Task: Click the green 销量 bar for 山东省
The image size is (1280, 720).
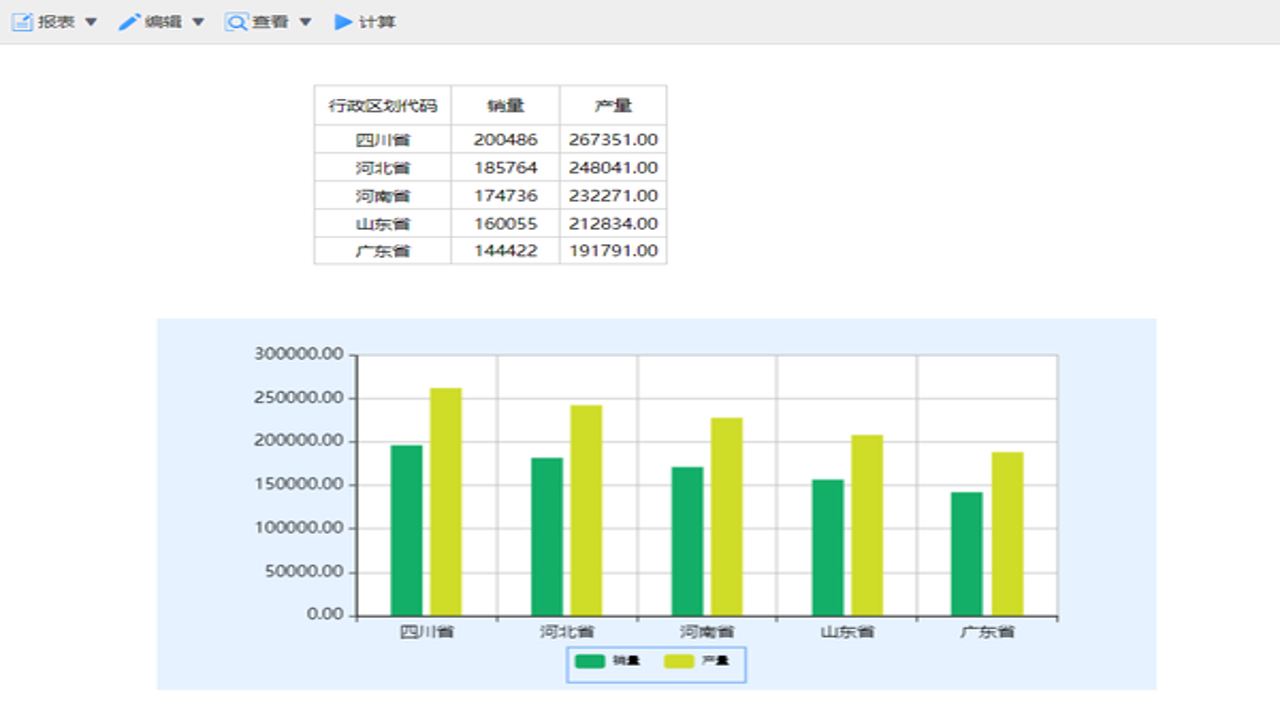Action: [x=828, y=547]
